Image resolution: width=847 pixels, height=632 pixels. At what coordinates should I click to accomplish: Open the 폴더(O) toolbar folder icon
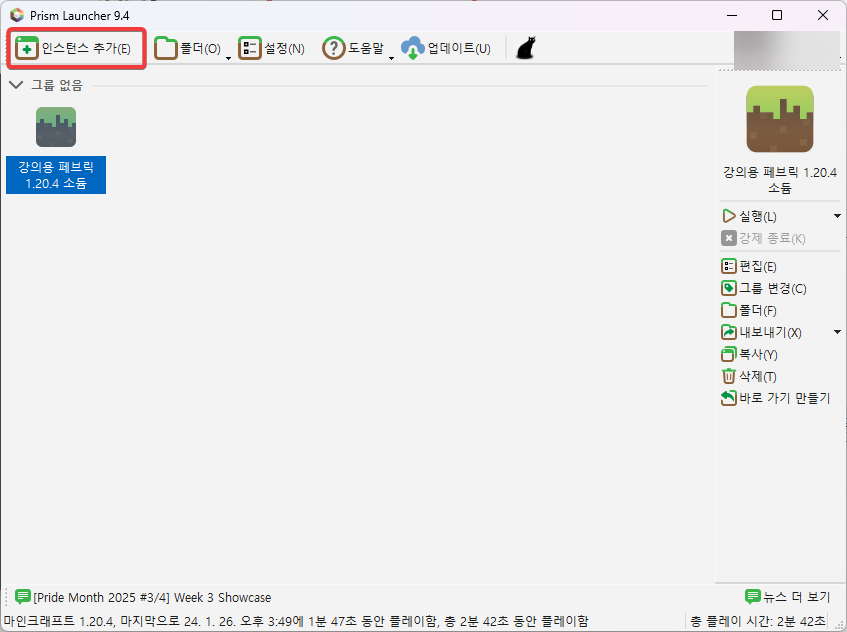point(166,49)
